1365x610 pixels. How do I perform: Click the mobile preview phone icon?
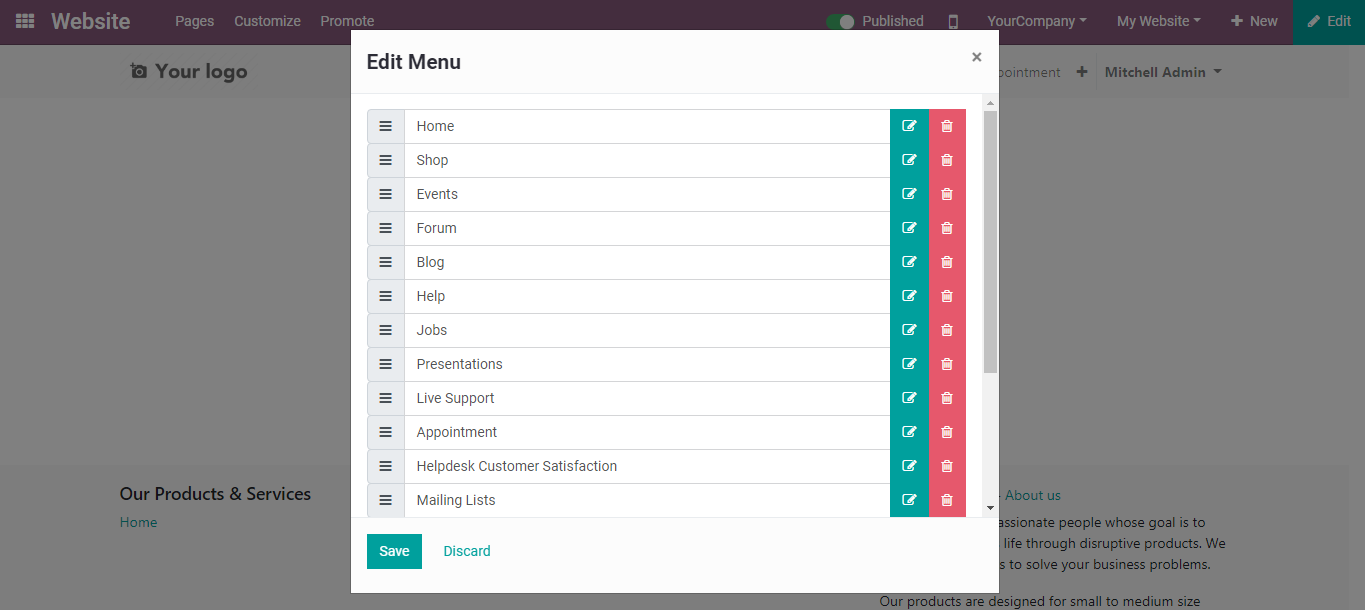click(953, 21)
